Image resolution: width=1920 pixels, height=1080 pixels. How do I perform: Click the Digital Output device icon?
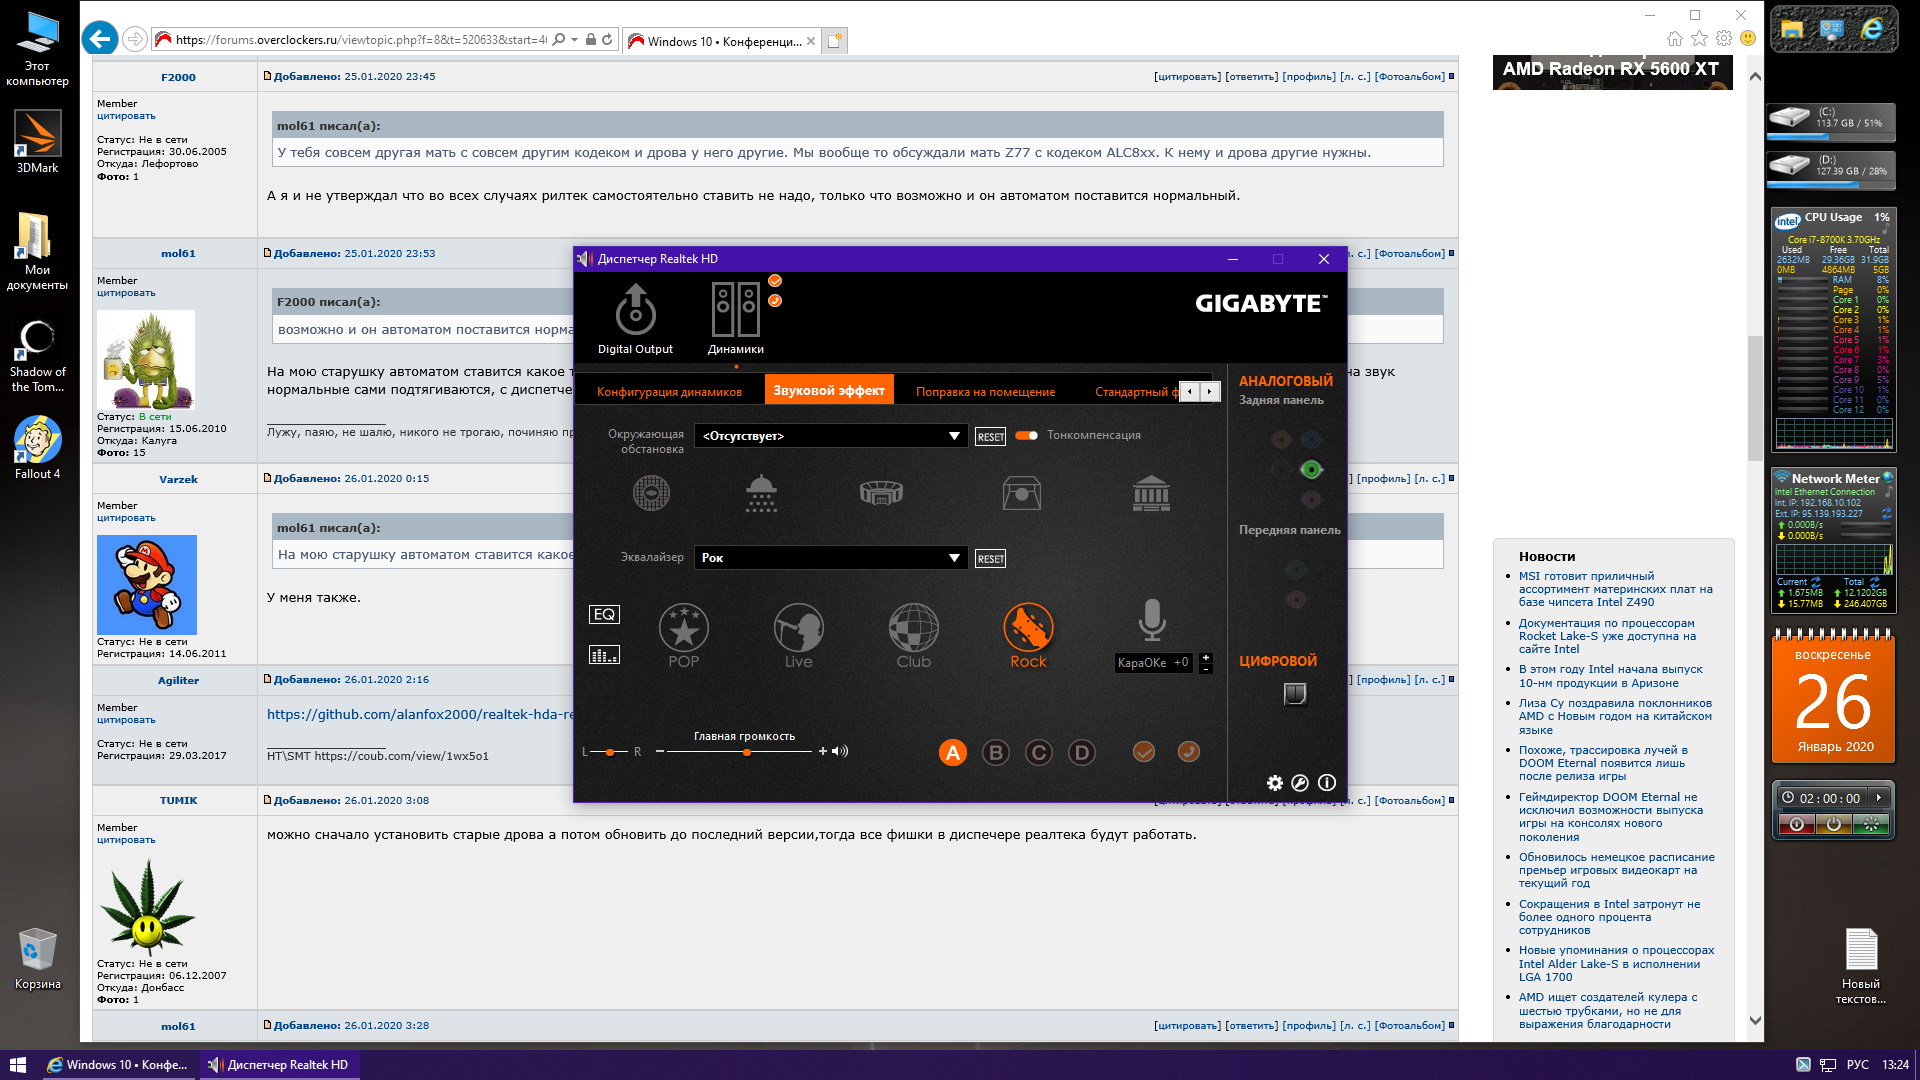(x=635, y=310)
